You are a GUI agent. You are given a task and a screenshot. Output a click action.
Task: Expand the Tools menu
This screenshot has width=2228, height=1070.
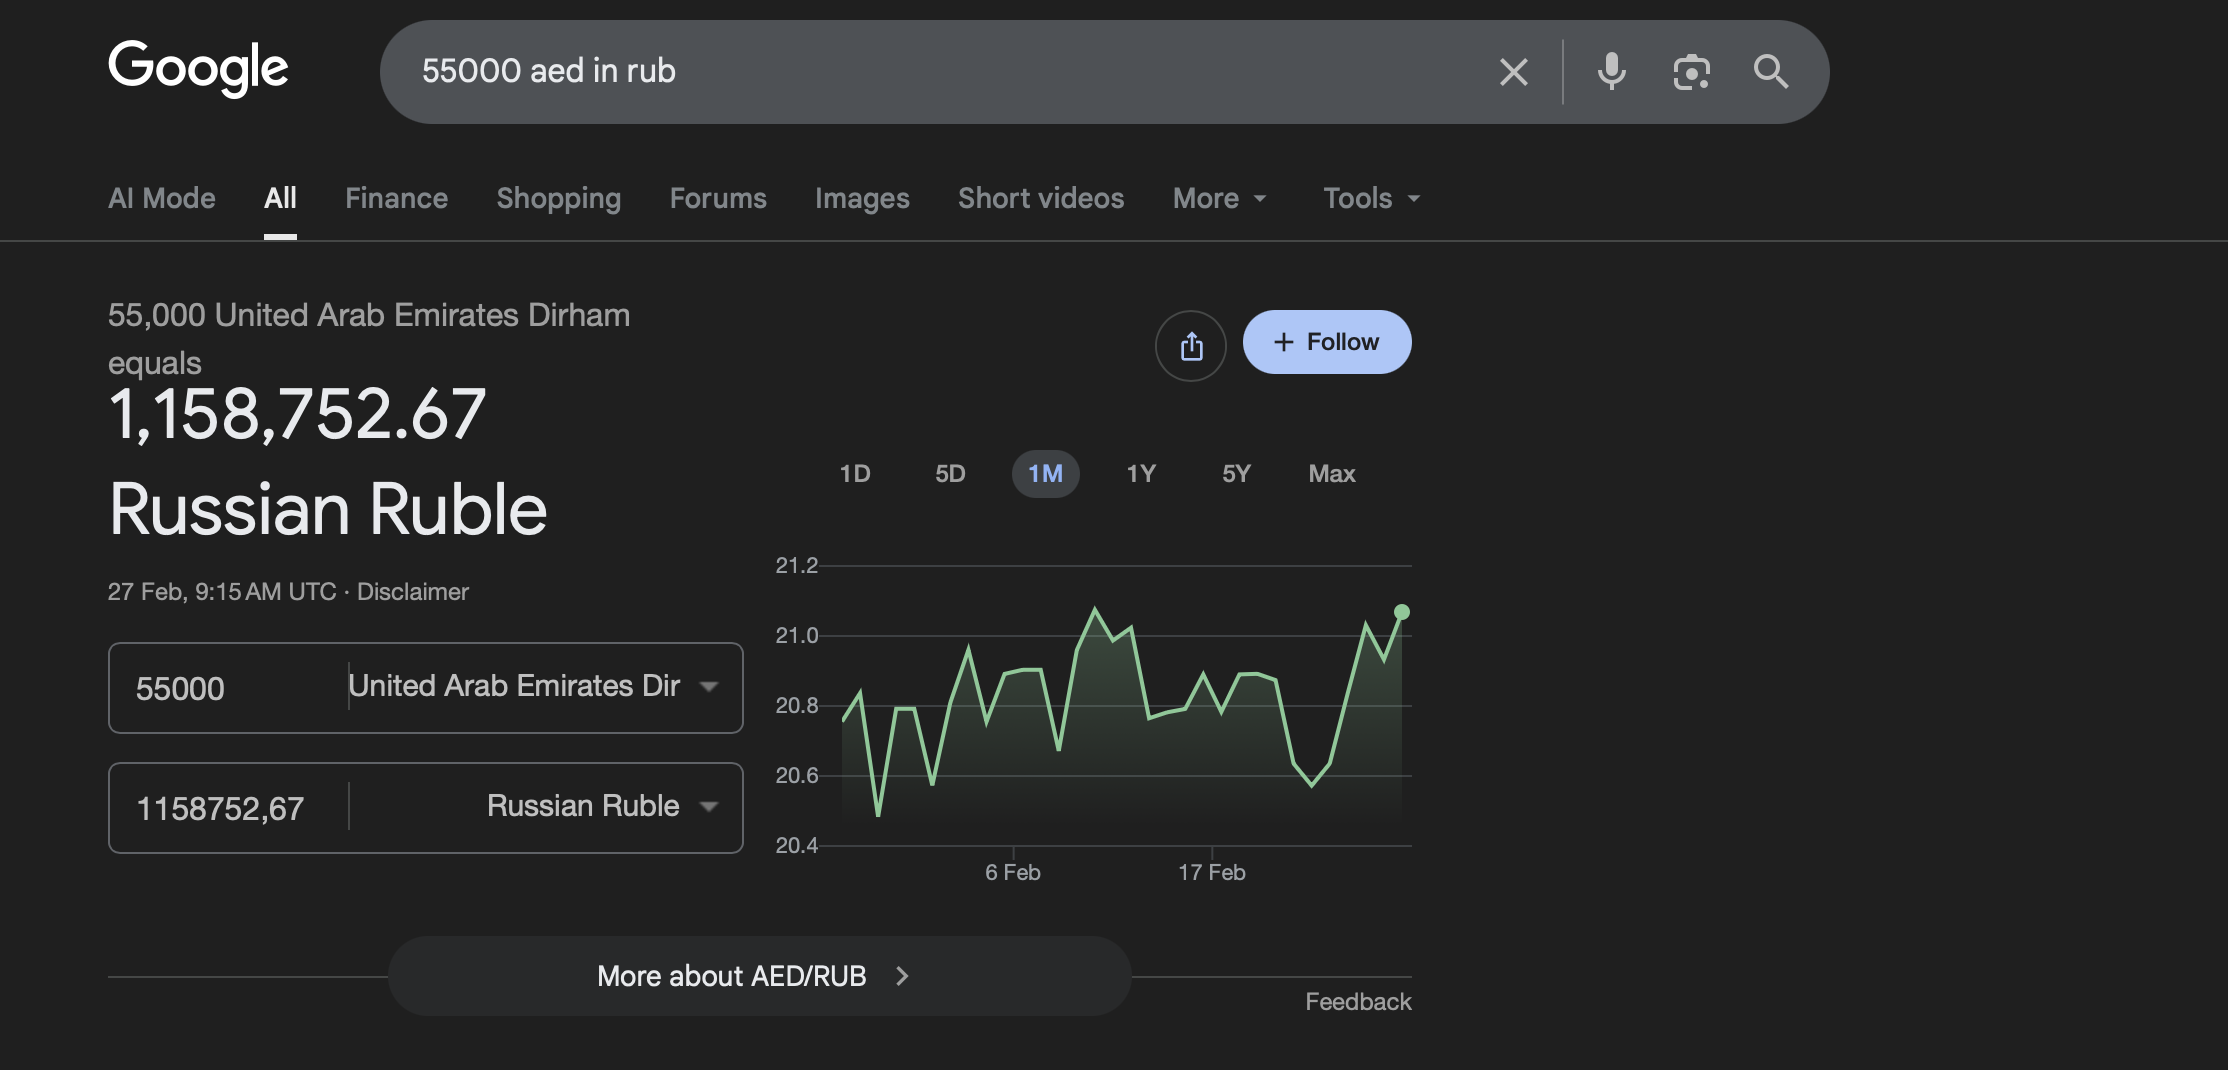pyautogui.click(x=1371, y=198)
